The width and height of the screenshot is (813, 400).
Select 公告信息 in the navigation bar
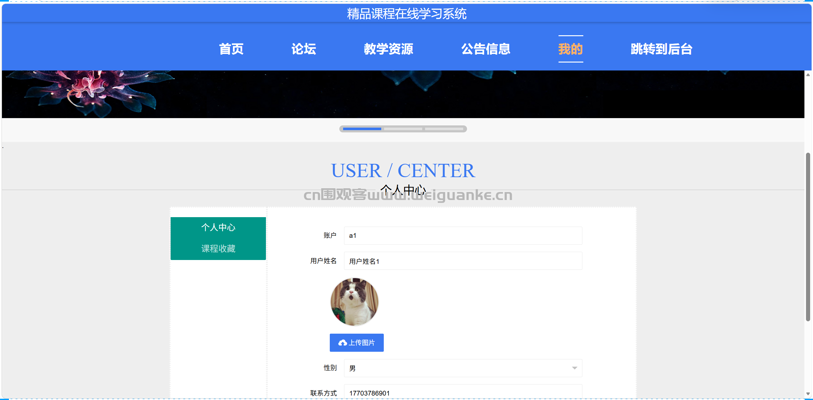pyautogui.click(x=486, y=49)
